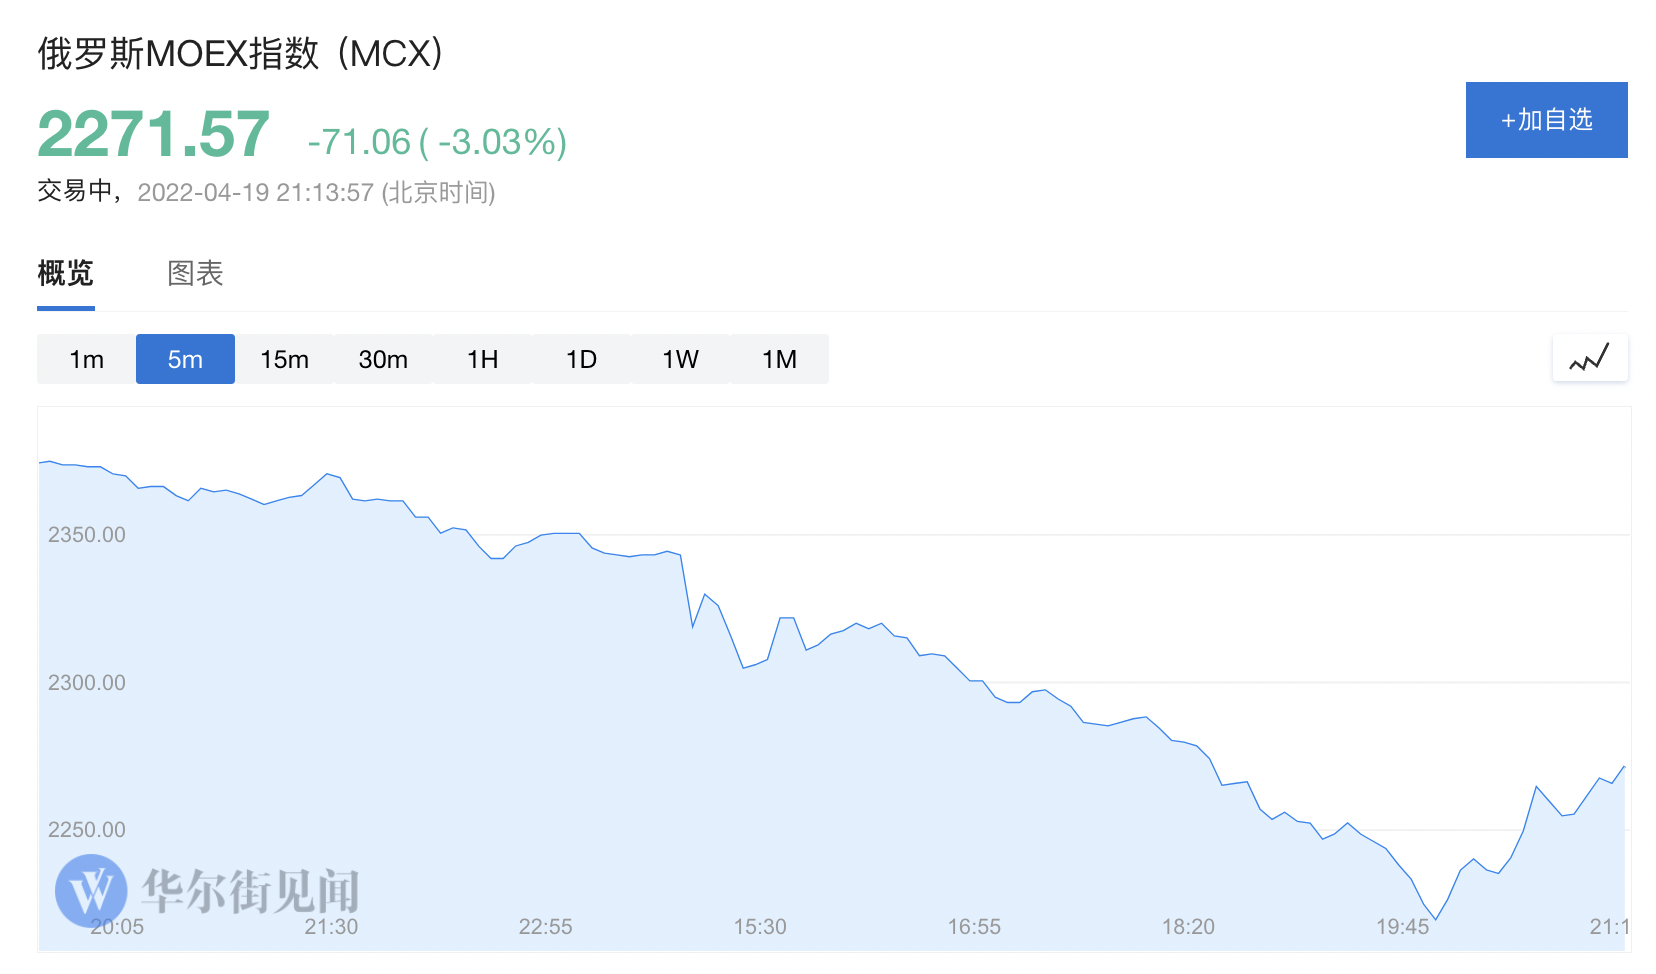Viewport: 1656px width, 974px height.
Task: Open the 概览 tab
Action: 66,273
